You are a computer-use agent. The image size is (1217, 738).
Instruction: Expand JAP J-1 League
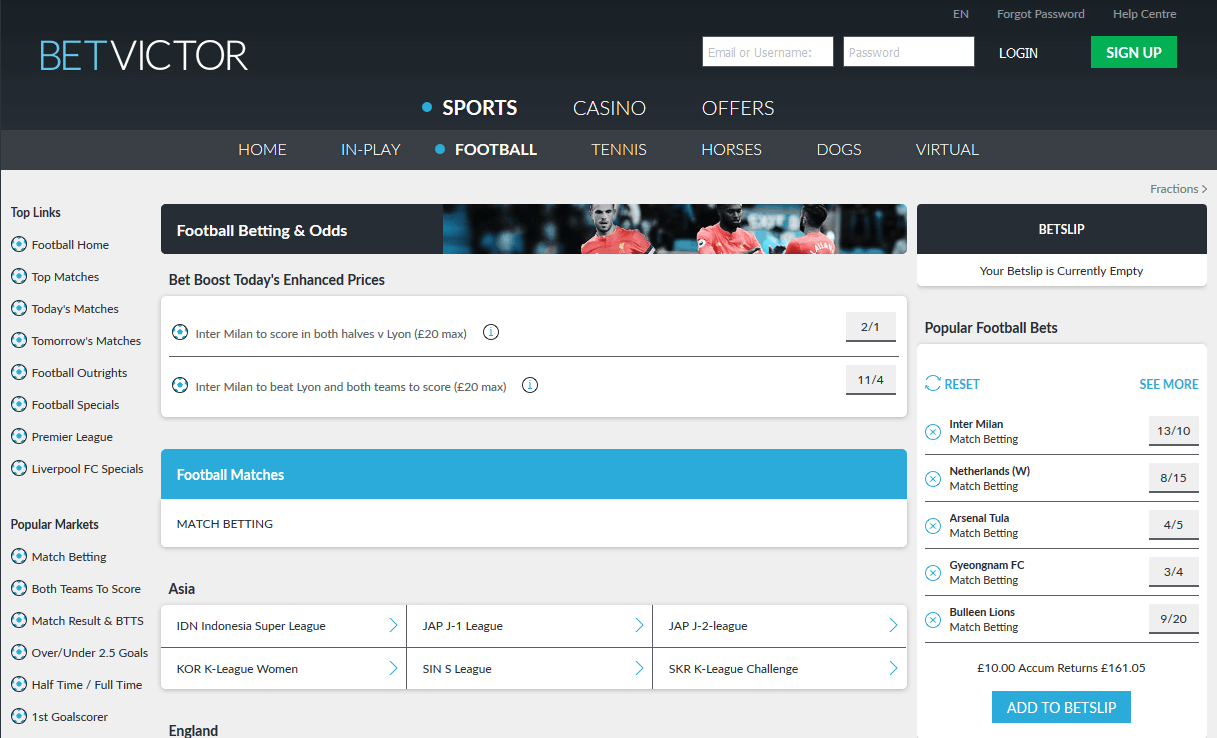pyautogui.click(x=530, y=626)
